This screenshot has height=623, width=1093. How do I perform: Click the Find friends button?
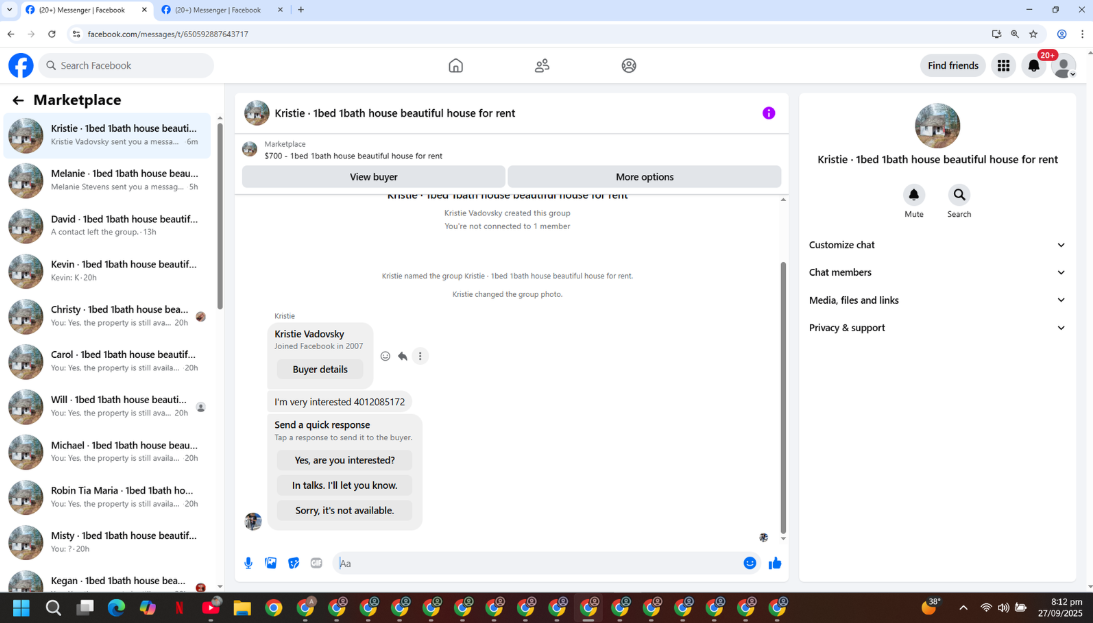(x=953, y=66)
